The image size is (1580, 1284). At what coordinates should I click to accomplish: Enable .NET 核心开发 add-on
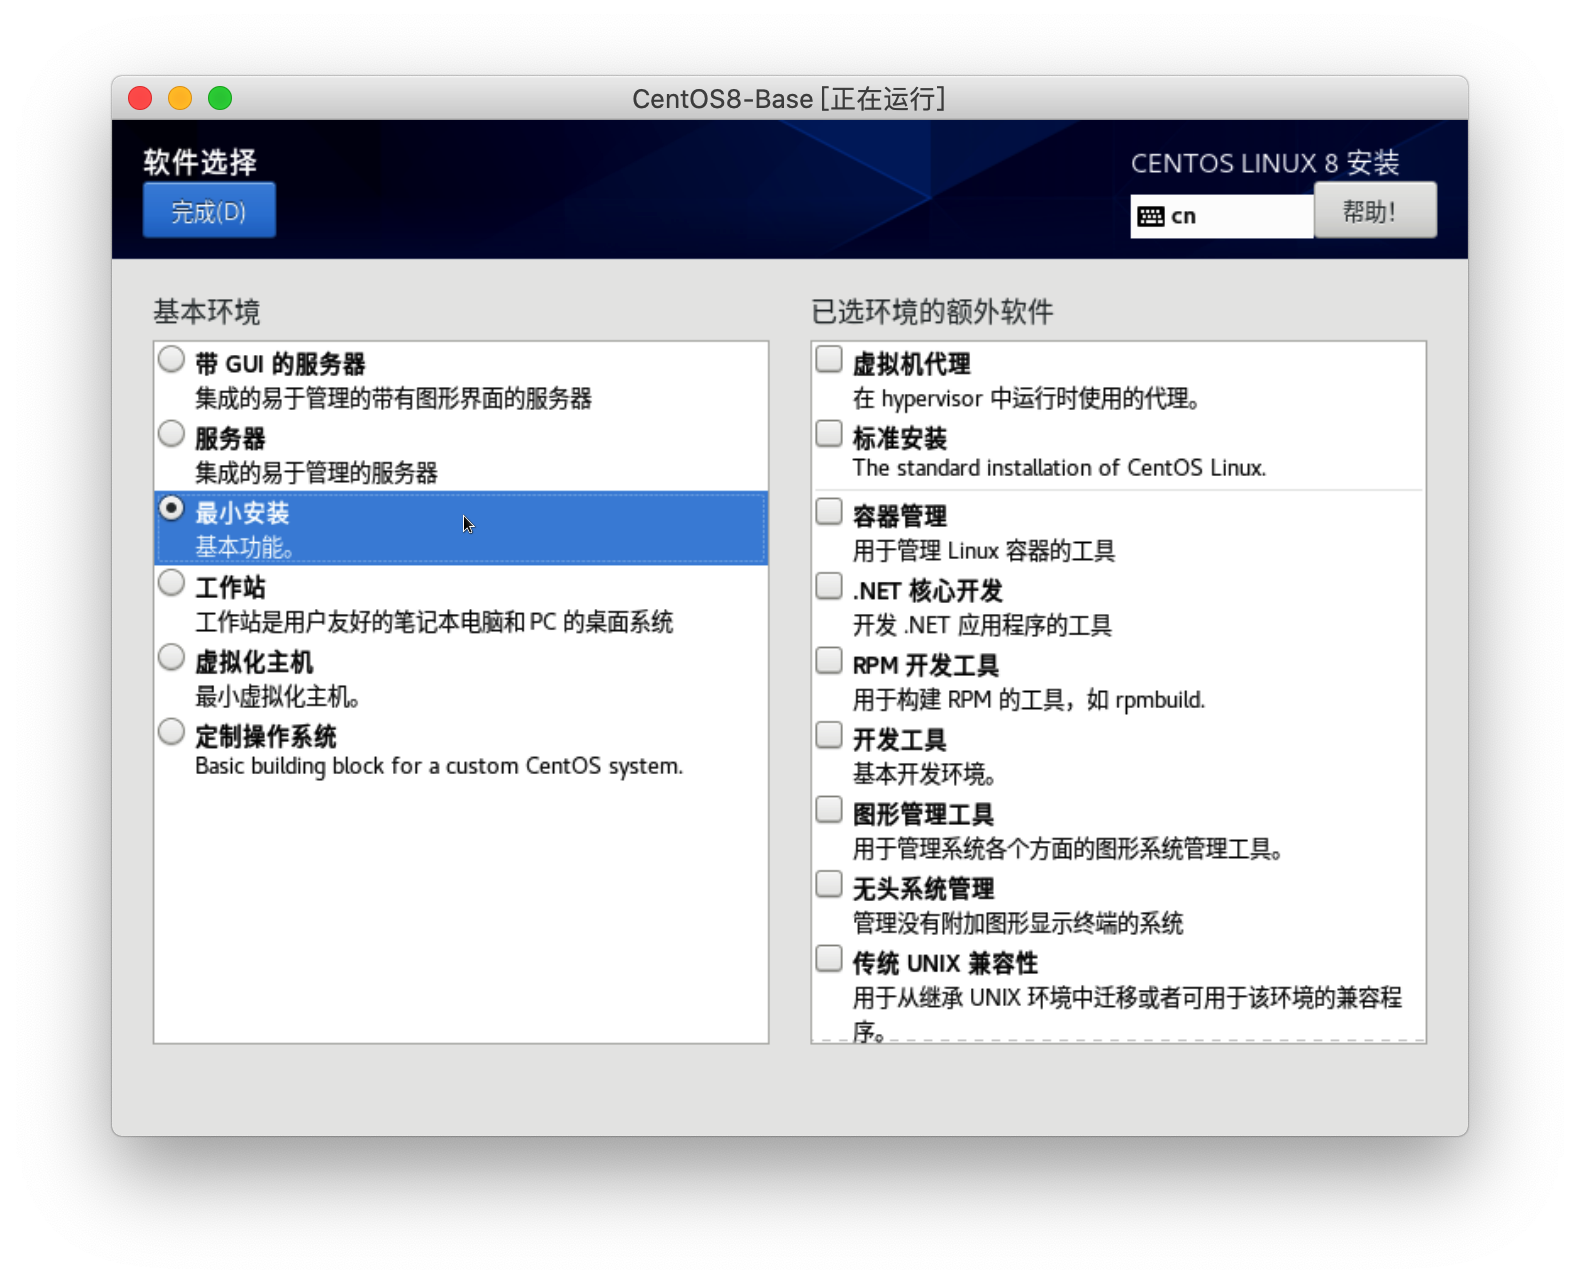829,586
